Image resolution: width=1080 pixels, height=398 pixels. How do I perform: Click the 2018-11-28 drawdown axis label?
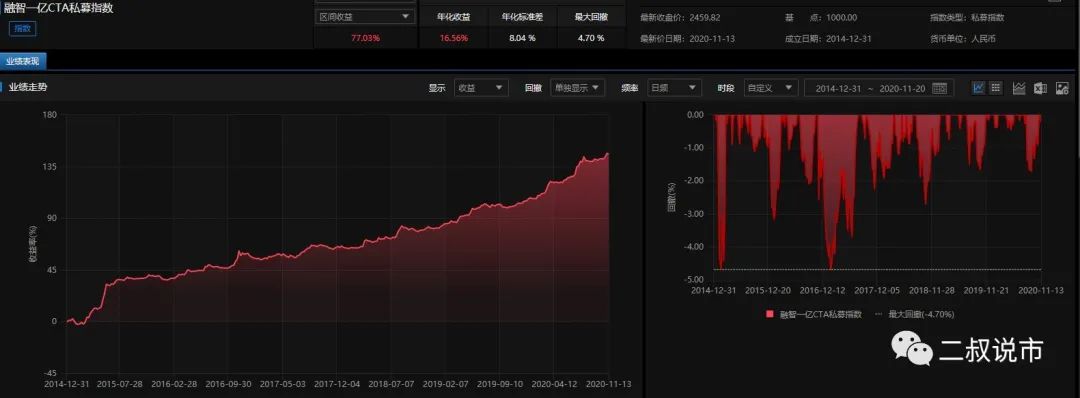tap(933, 291)
